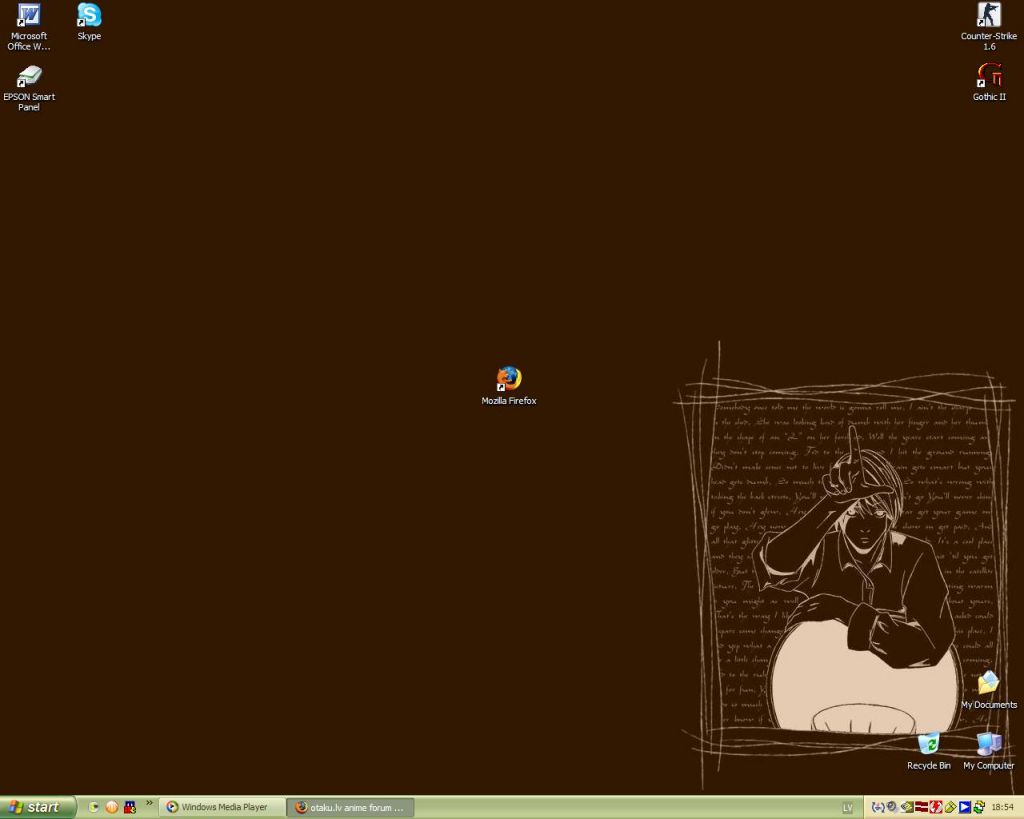The width and height of the screenshot is (1024, 819).
Task: Open the LV language bar indicator
Action: [x=848, y=808]
